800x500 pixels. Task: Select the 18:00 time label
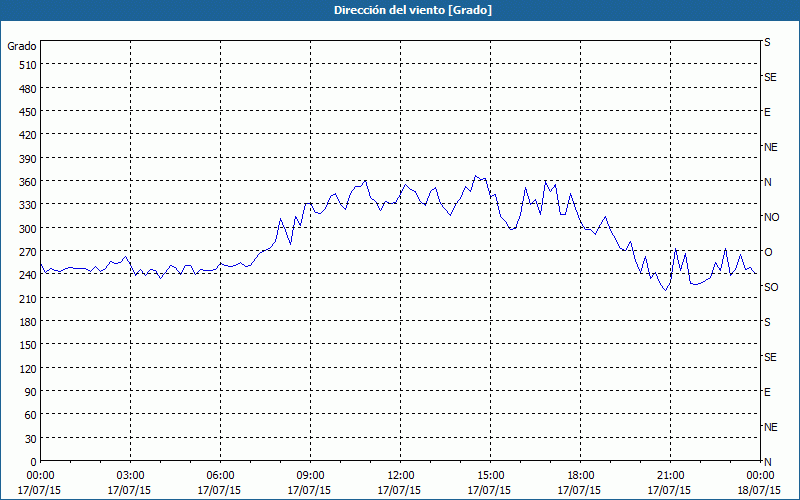coord(580,476)
